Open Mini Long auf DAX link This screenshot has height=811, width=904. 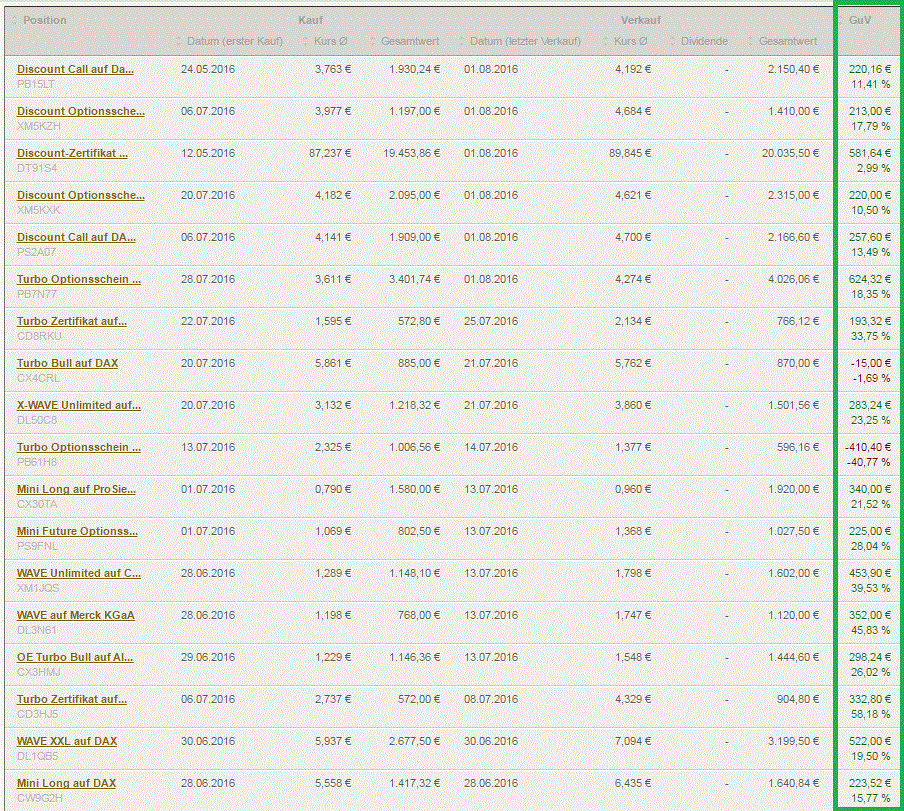[x=66, y=784]
